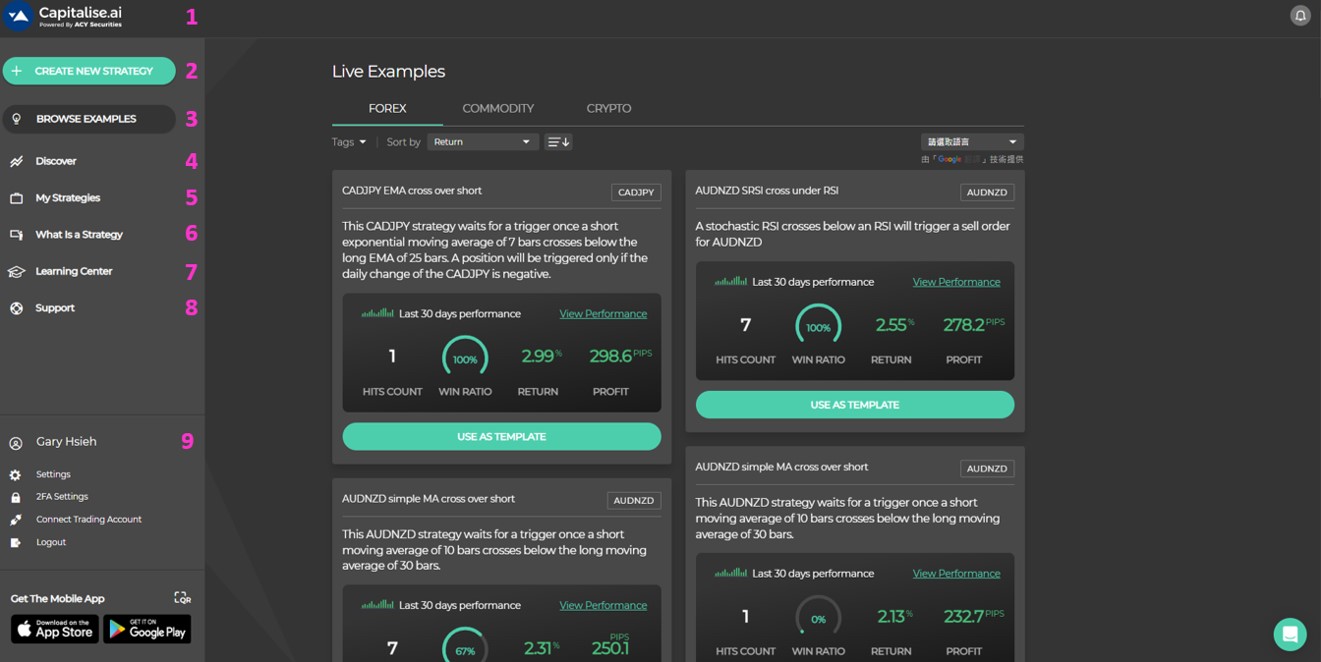The height and width of the screenshot is (662, 1321).
Task: Go to the Learning Center
Action: tap(74, 271)
